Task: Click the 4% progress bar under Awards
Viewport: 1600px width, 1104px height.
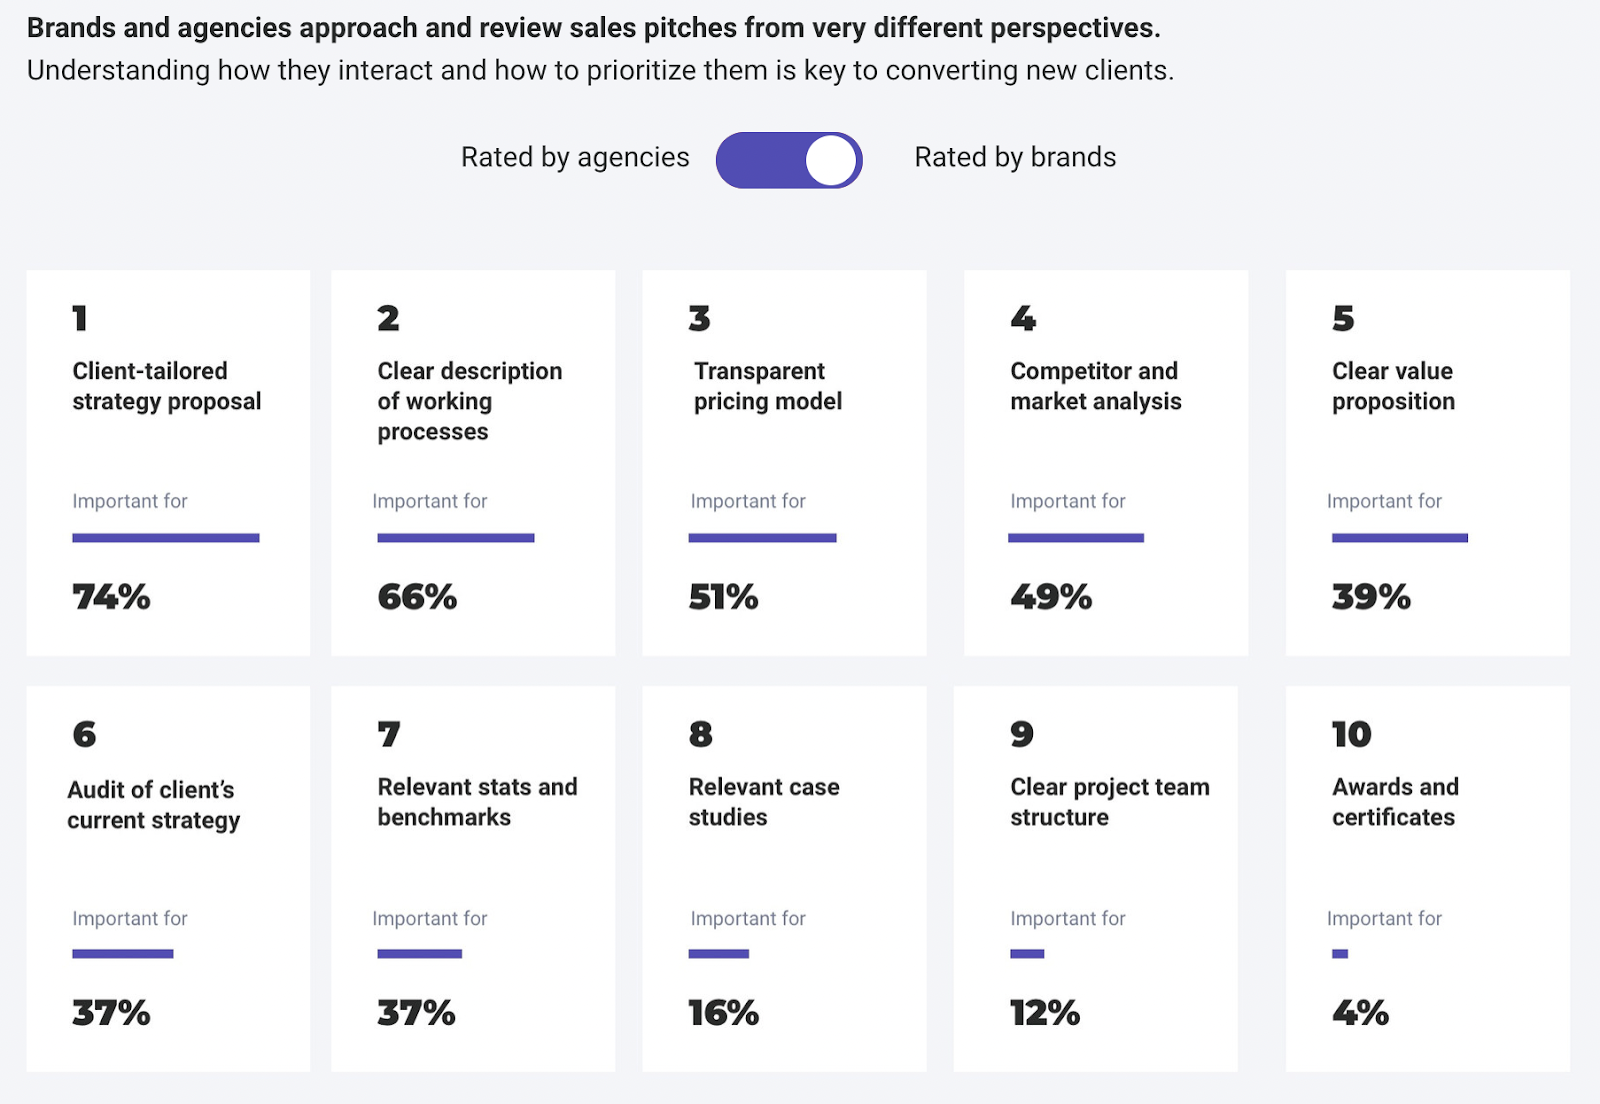Action: click(1340, 954)
